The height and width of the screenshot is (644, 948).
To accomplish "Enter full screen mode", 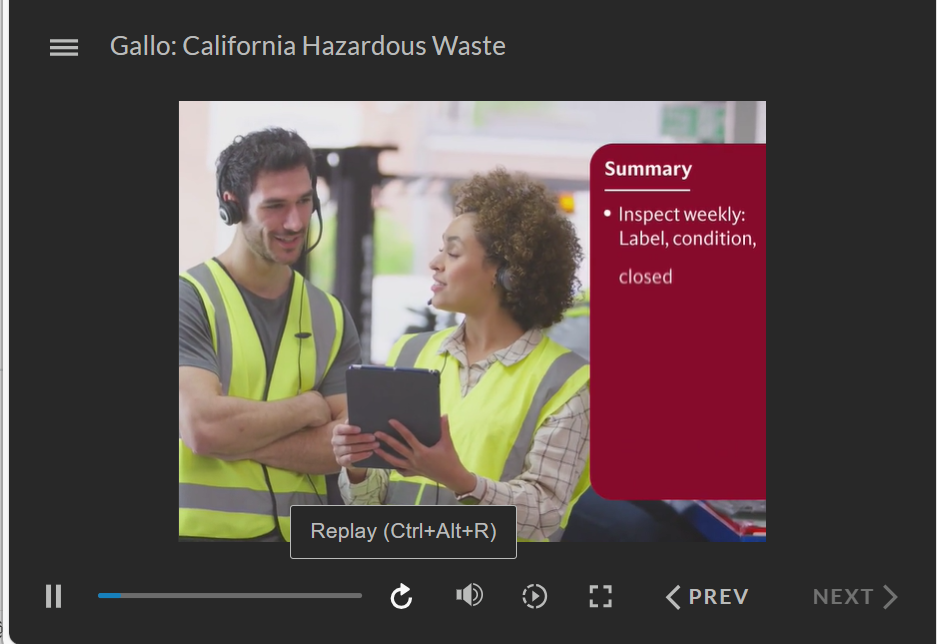I will [600, 596].
